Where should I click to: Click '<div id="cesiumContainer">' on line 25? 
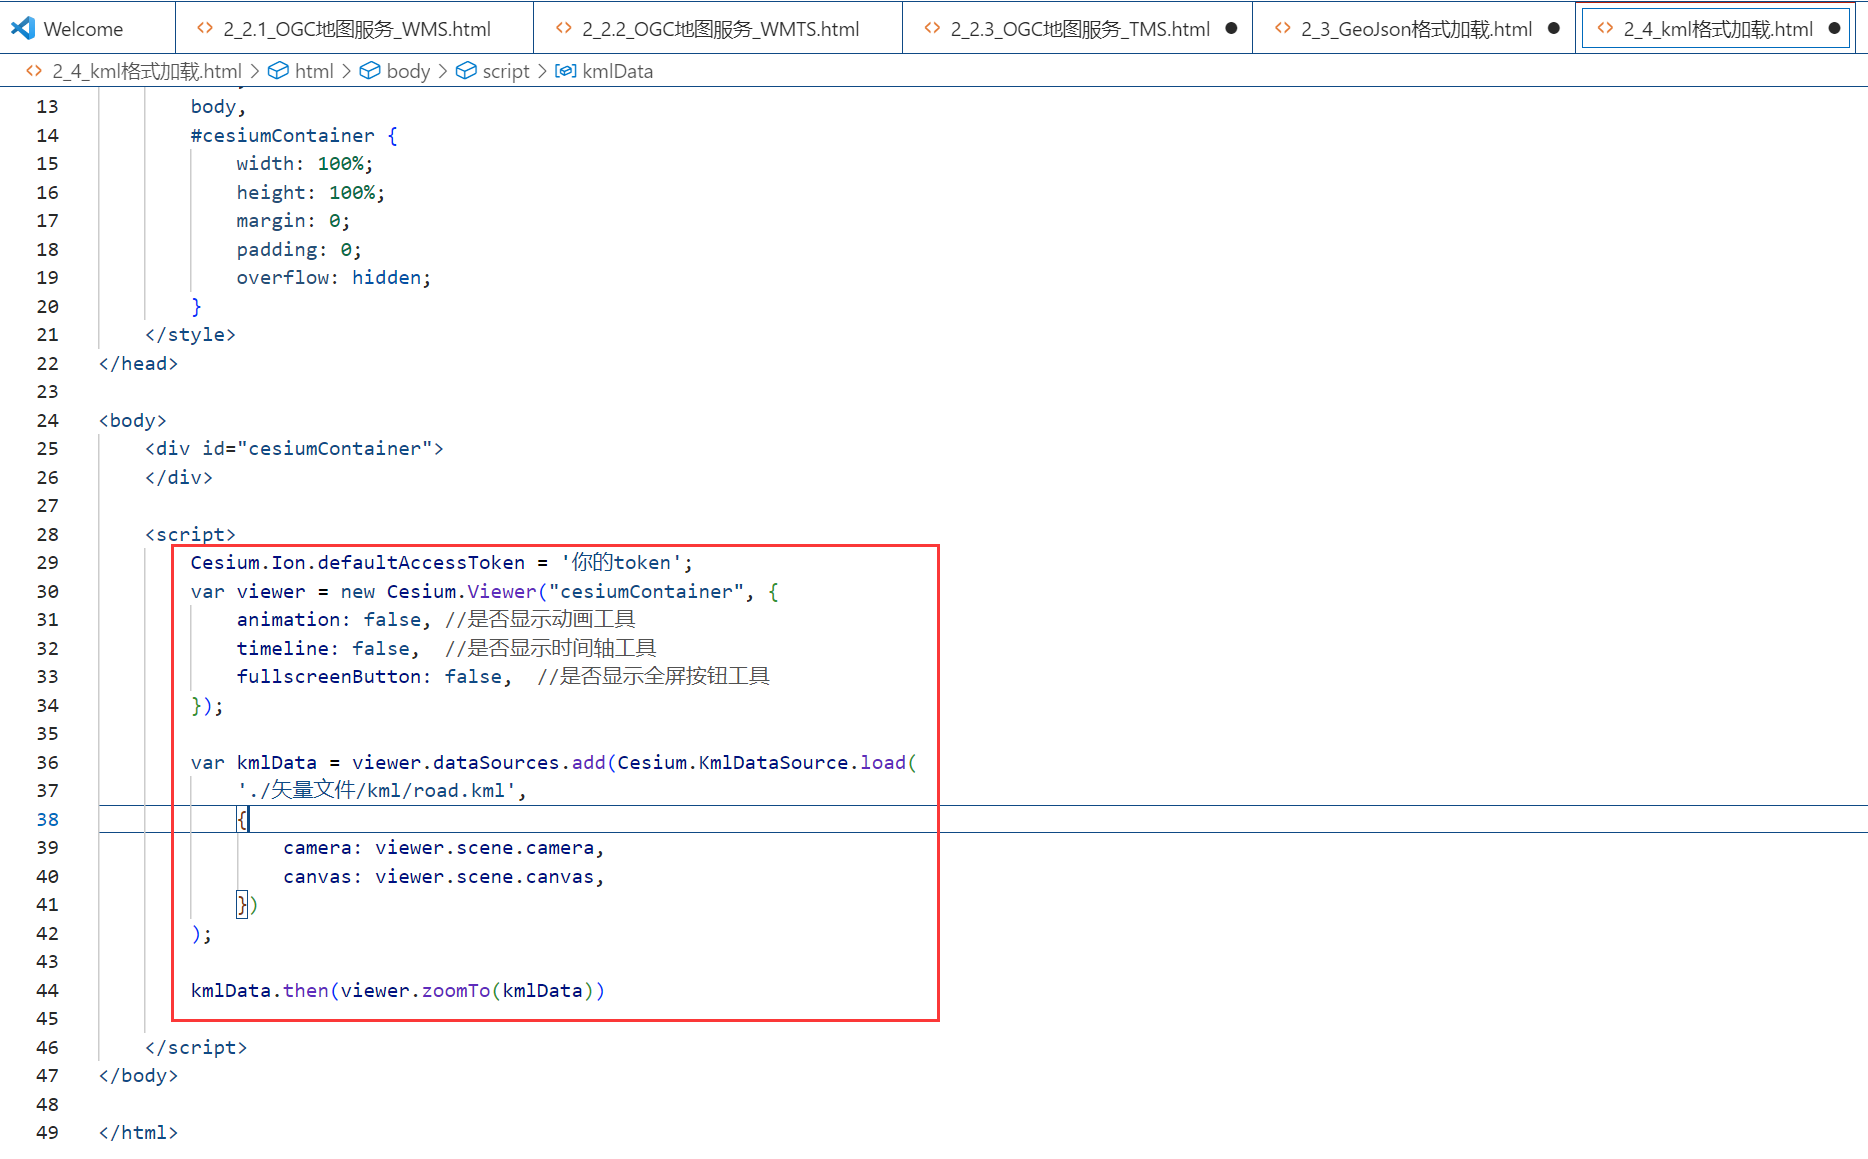[x=294, y=449]
